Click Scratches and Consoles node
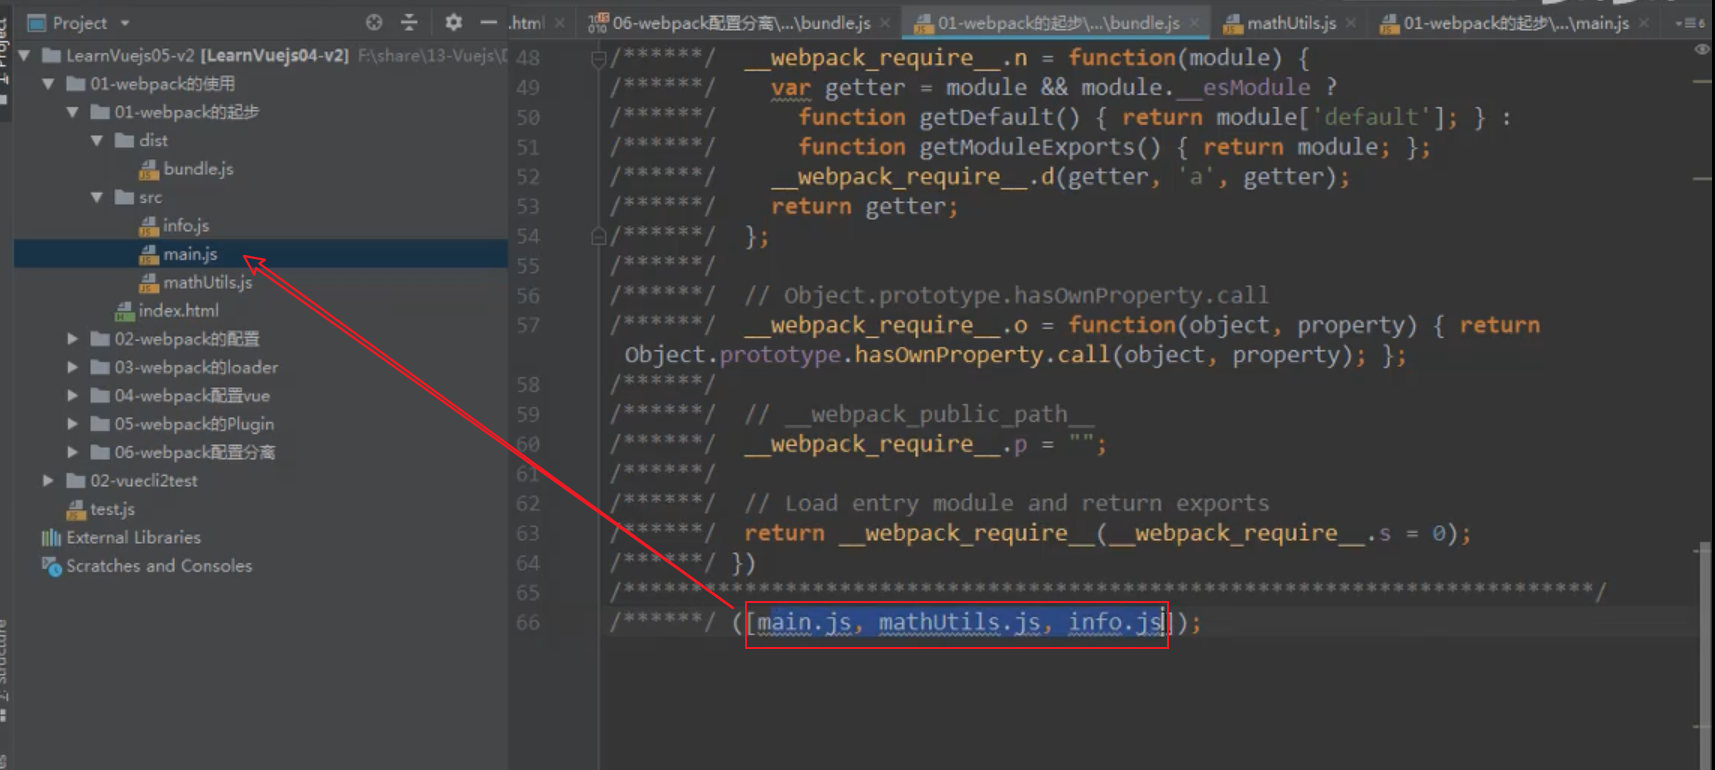1715x770 pixels. 158,566
